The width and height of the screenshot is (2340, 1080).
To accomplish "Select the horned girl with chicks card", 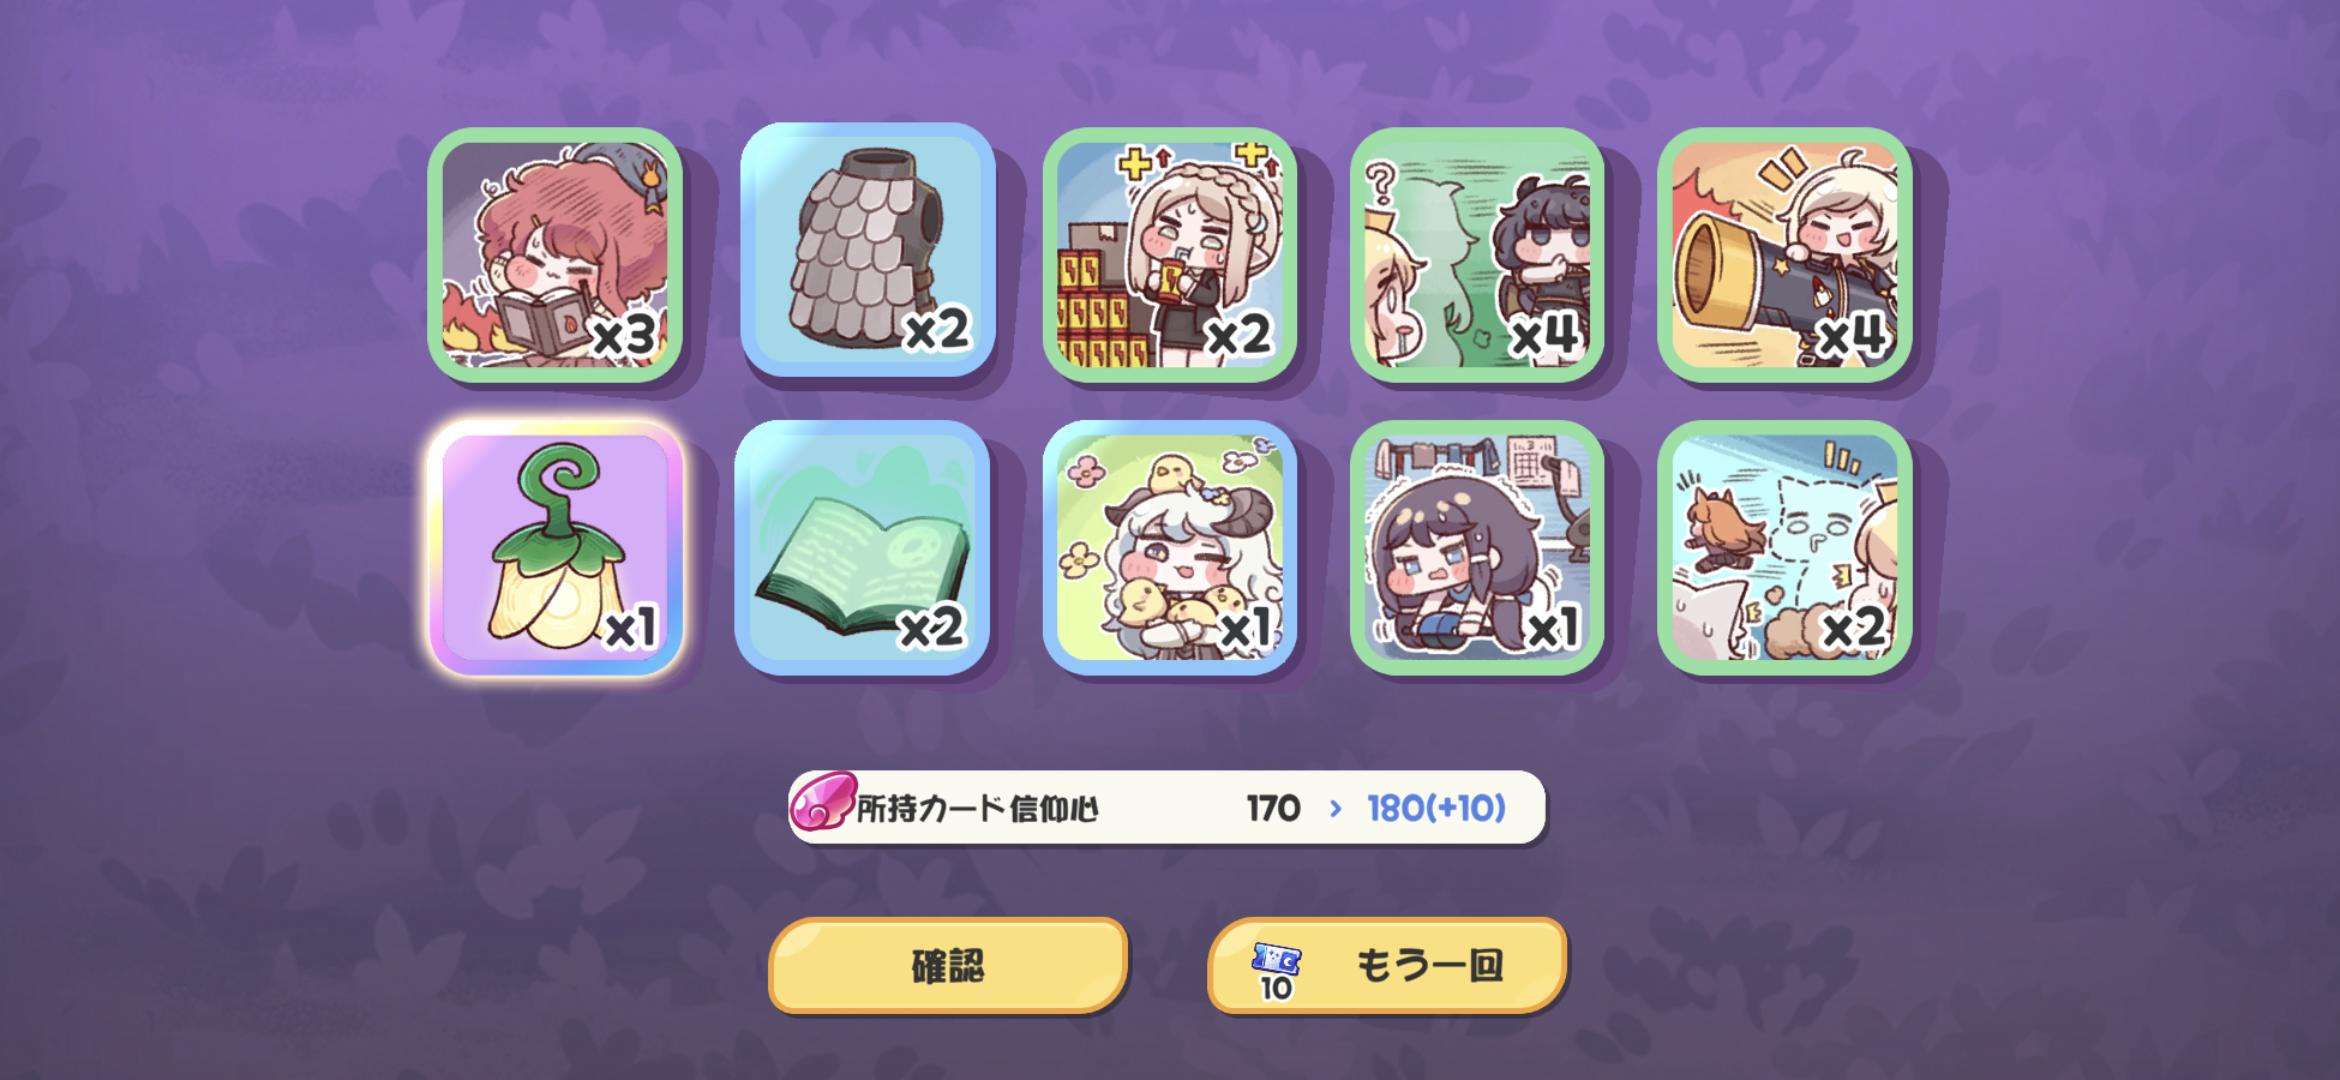I will tap(1170, 548).
